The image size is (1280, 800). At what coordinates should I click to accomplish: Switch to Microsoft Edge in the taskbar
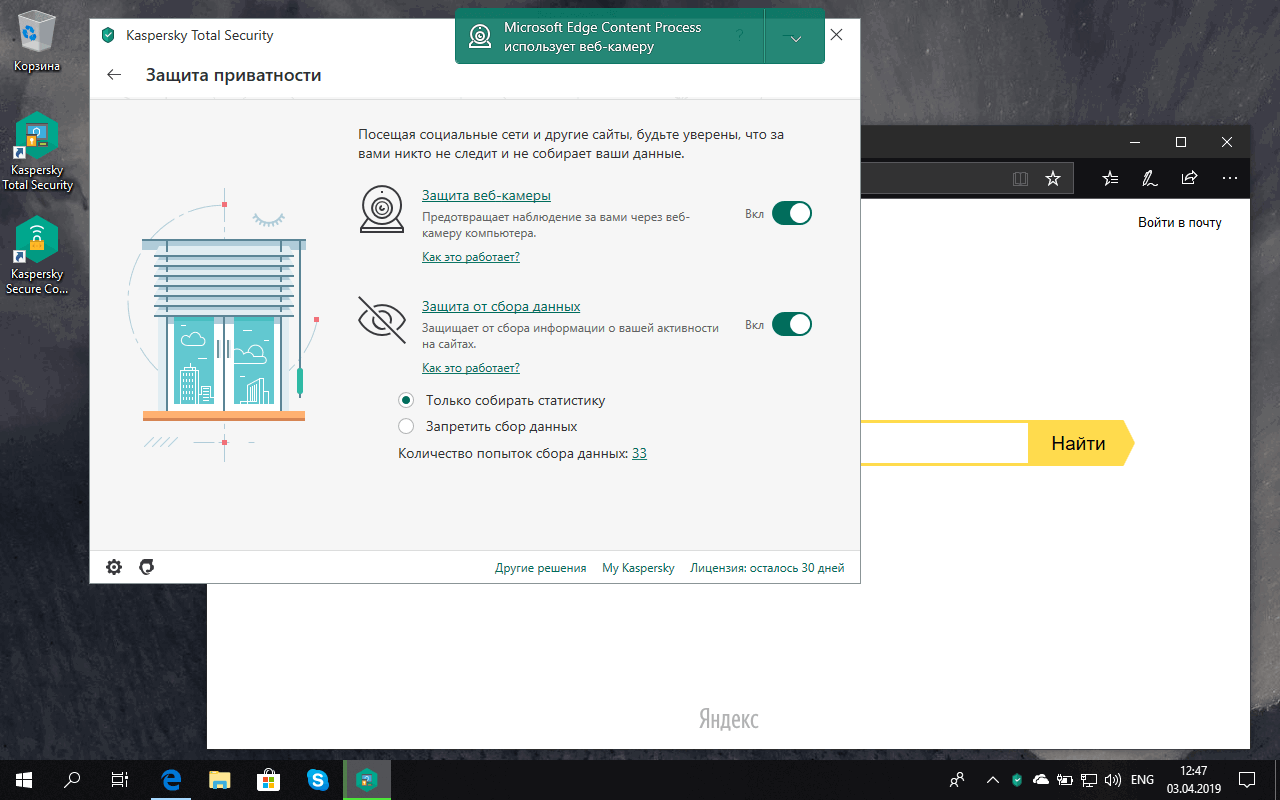pos(171,779)
